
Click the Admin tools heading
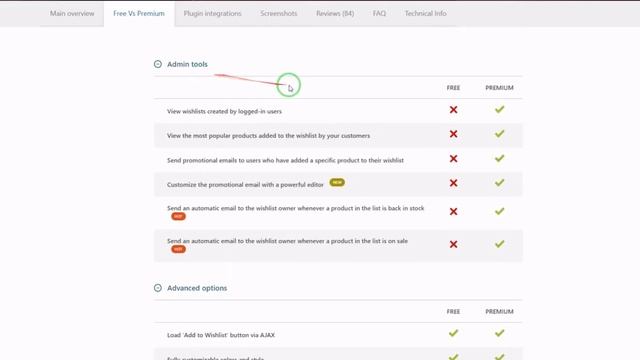tap(187, 64)
